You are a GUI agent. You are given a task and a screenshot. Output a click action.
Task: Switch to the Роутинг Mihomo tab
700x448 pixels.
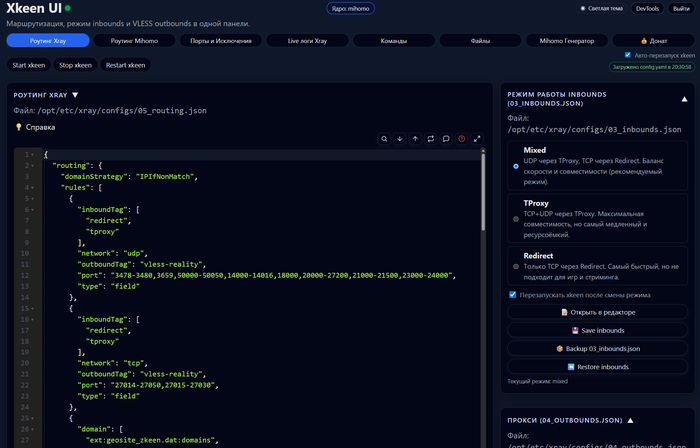coord(134,41)
